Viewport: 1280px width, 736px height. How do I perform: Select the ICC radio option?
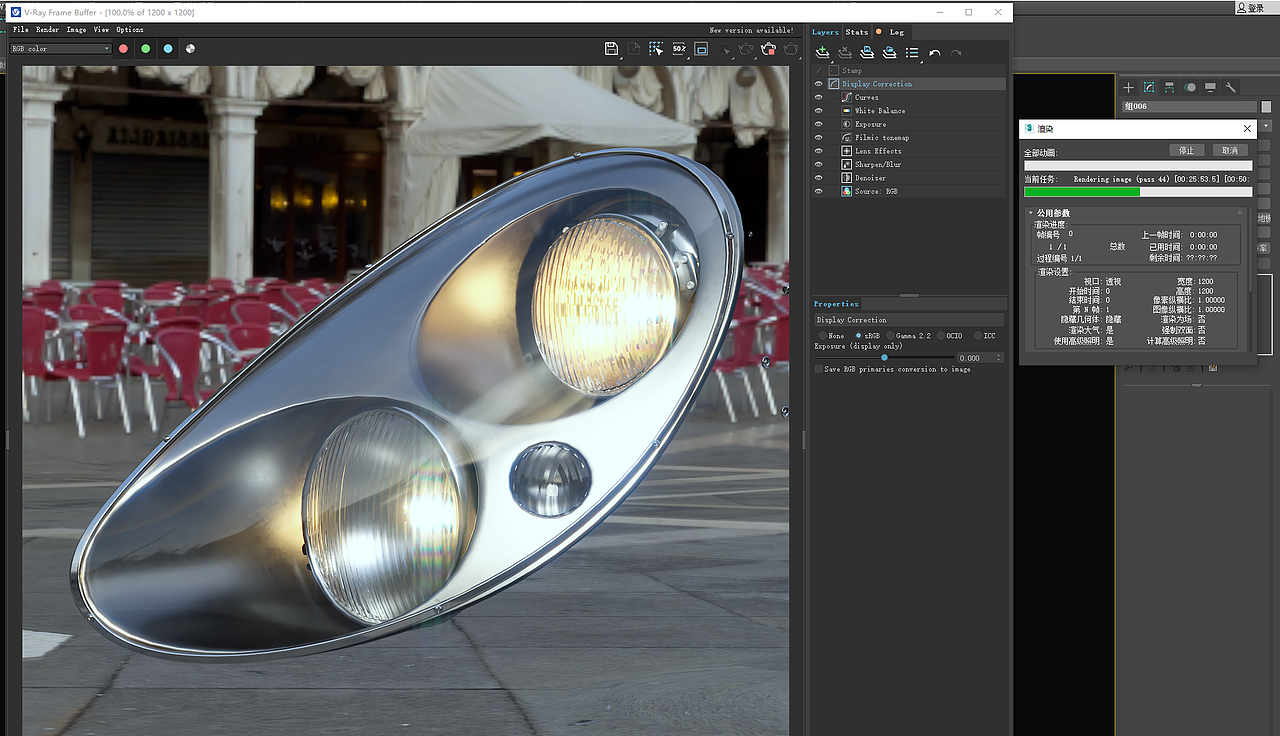coord(978,336)
